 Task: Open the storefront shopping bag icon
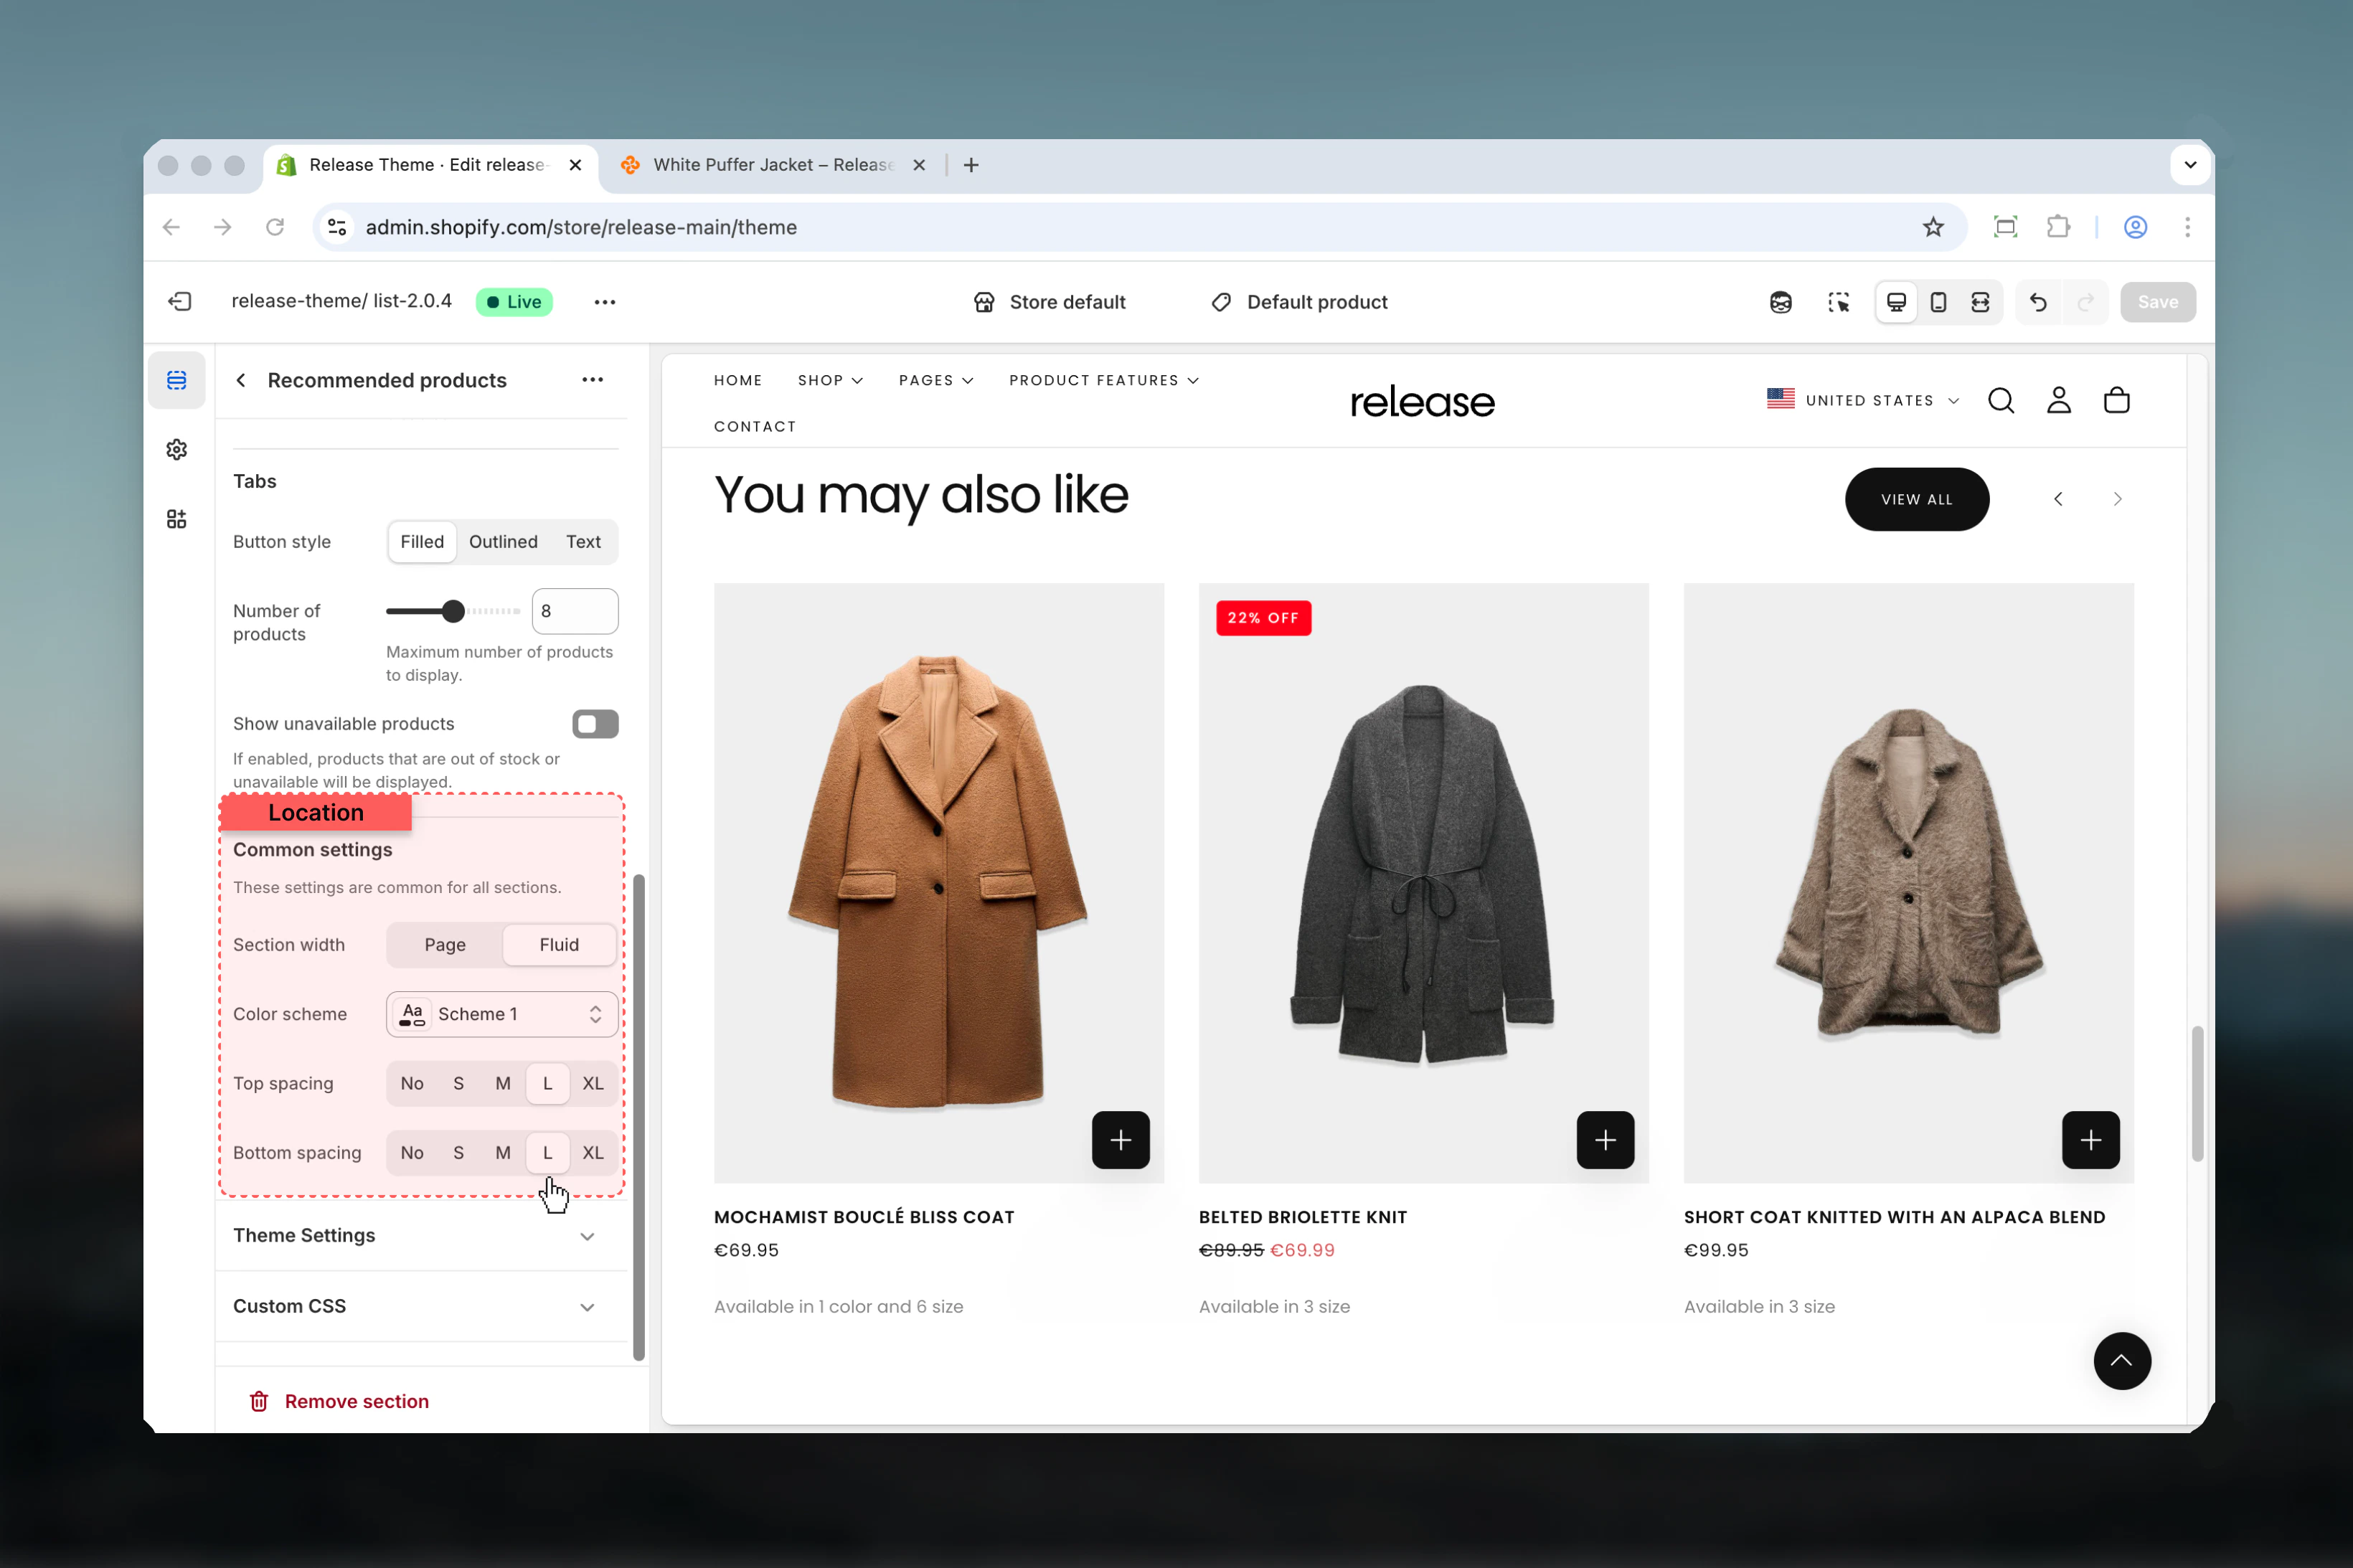2117,401
